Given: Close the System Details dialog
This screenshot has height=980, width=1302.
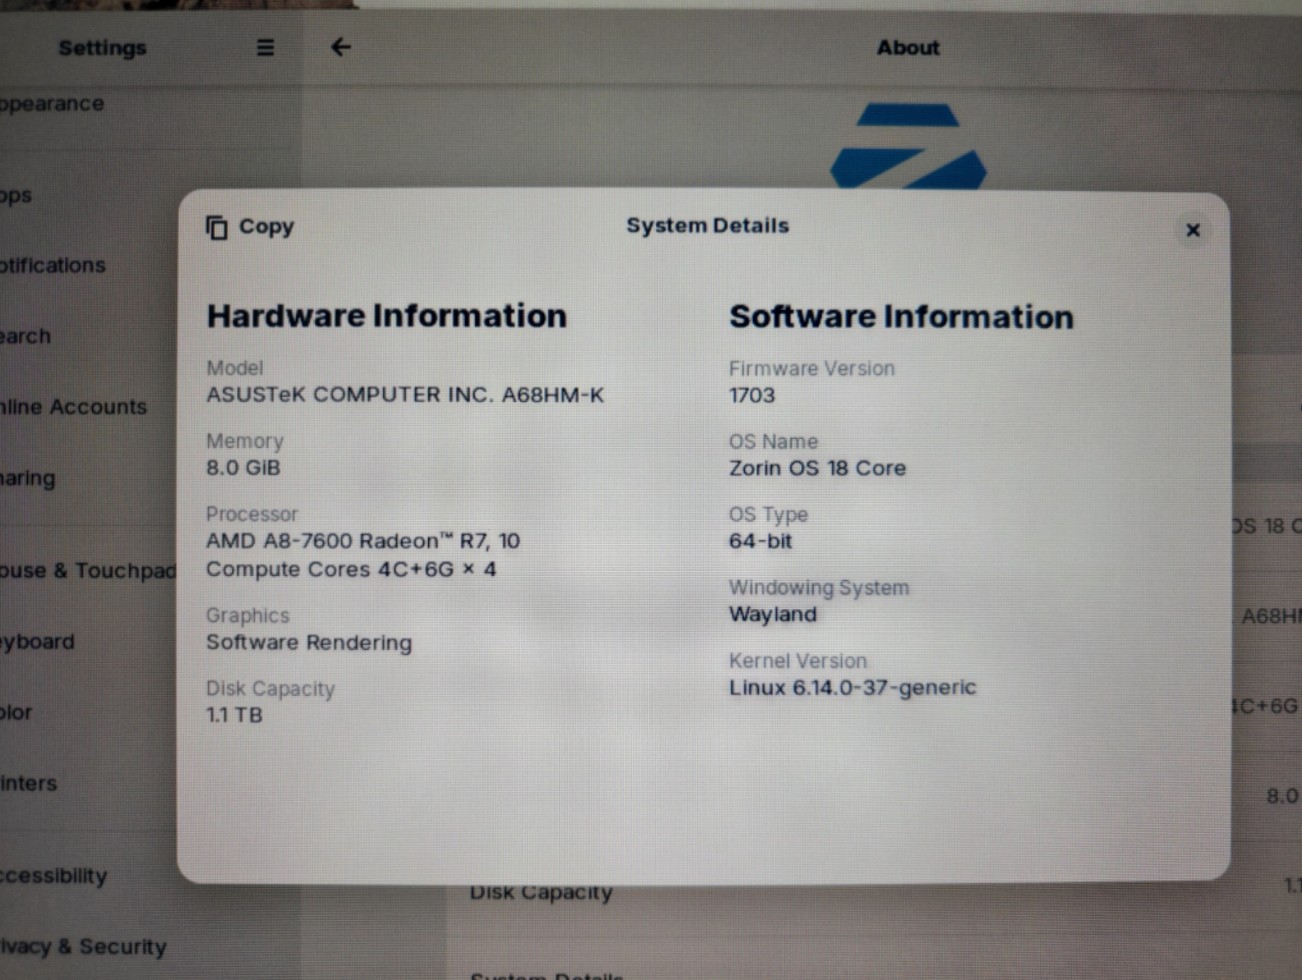Looking at the screenshot, I should 1192,230.
